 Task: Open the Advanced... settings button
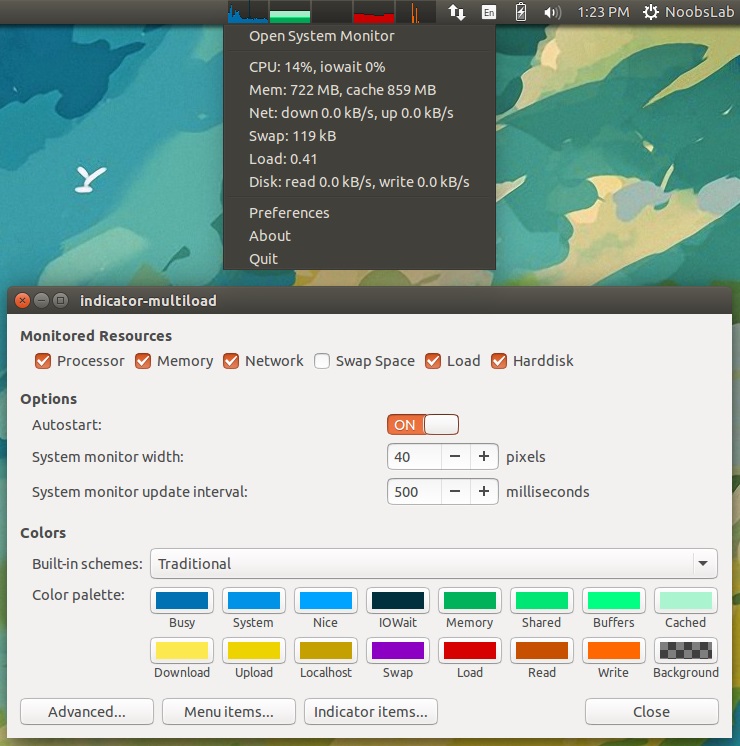click(x=87, y=712)
